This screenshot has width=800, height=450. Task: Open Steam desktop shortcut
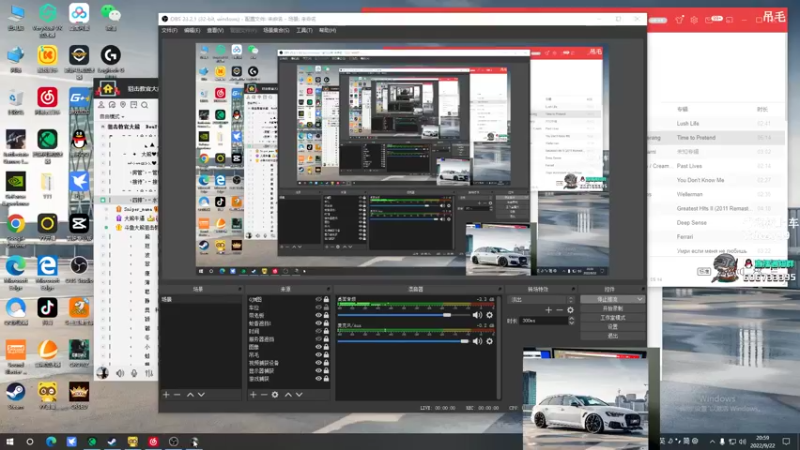pyautogui.click(x=15, y=397)
